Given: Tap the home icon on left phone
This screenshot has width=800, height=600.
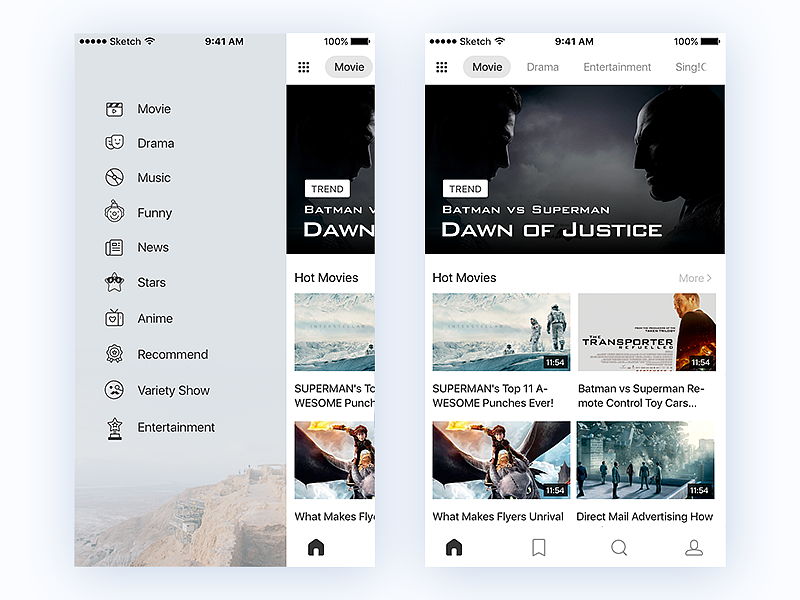Looking at the screenshot, I should 316,547.
